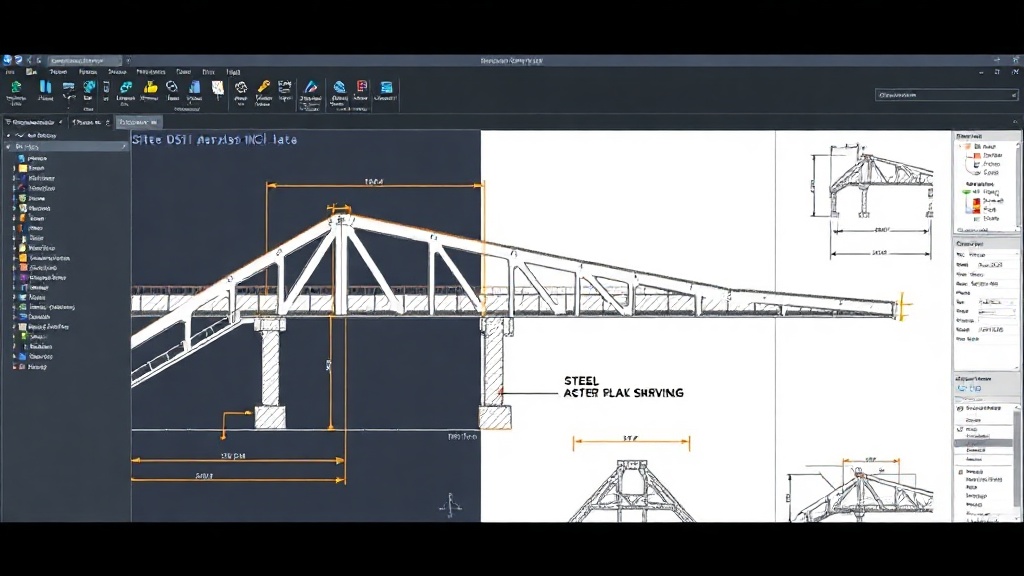Click the blue and red triangle ribbon icon
The image size is (1024, 576).
[311, 86]
